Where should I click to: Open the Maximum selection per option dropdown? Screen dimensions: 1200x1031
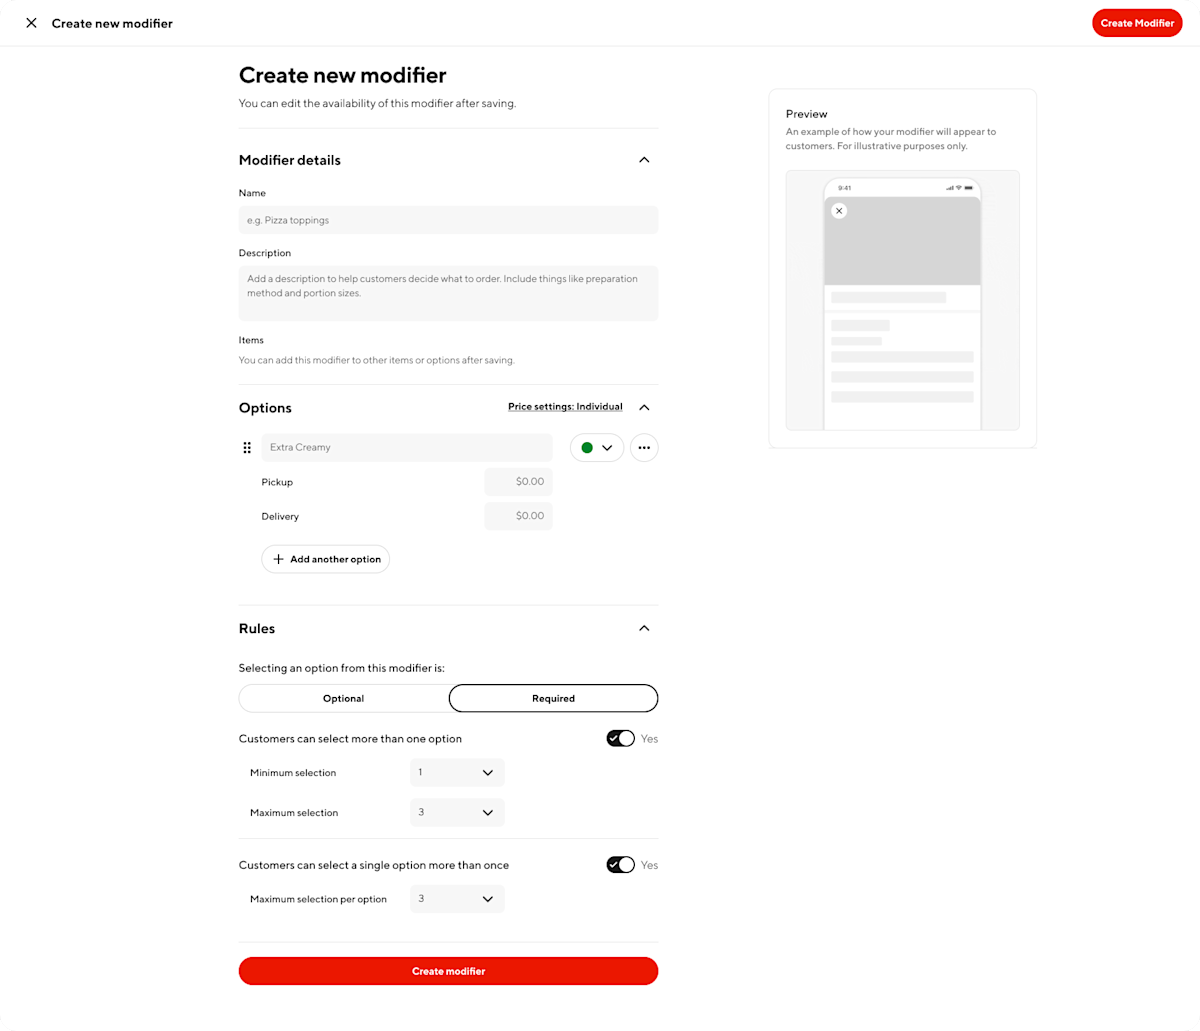pyautogui.click(x=457, y=899)
